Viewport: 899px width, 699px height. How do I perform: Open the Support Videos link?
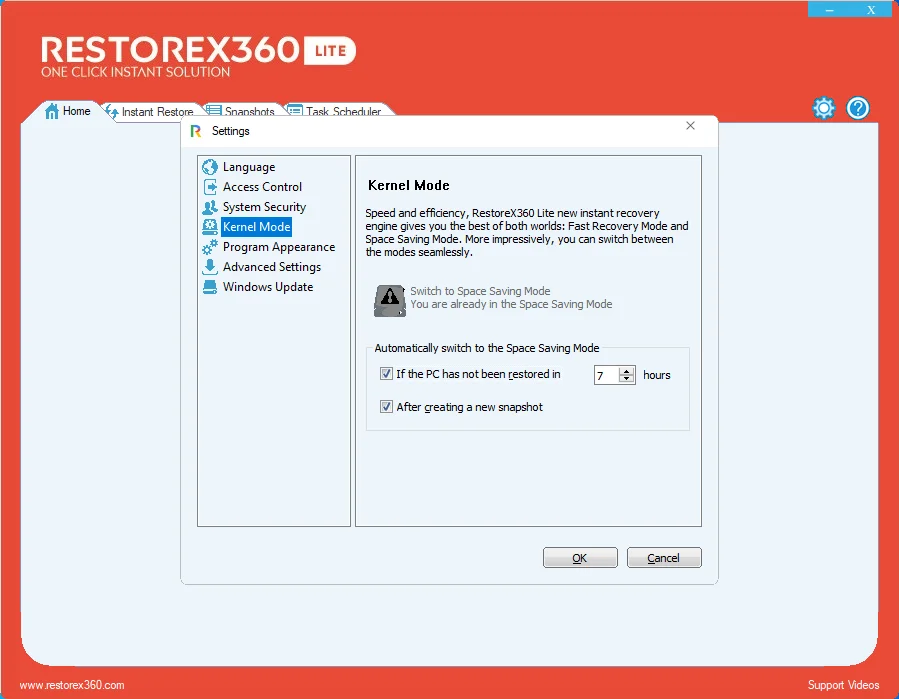tap(843, 685)
